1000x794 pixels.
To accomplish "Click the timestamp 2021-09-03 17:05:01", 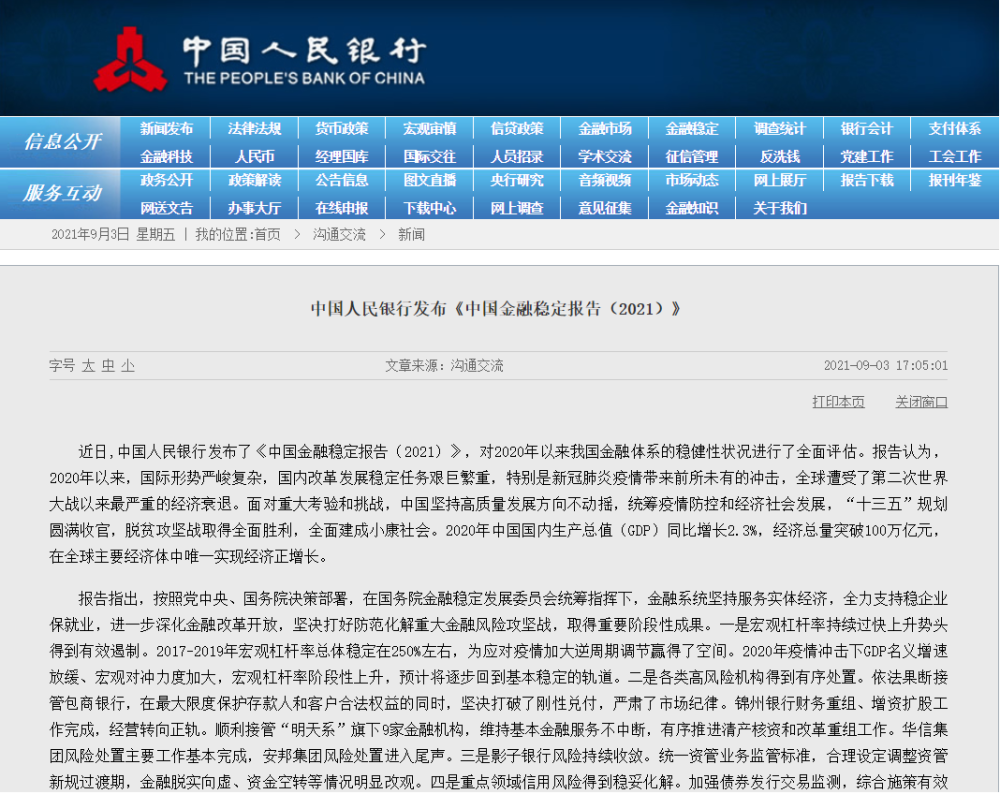I will (x=885, y=365).
